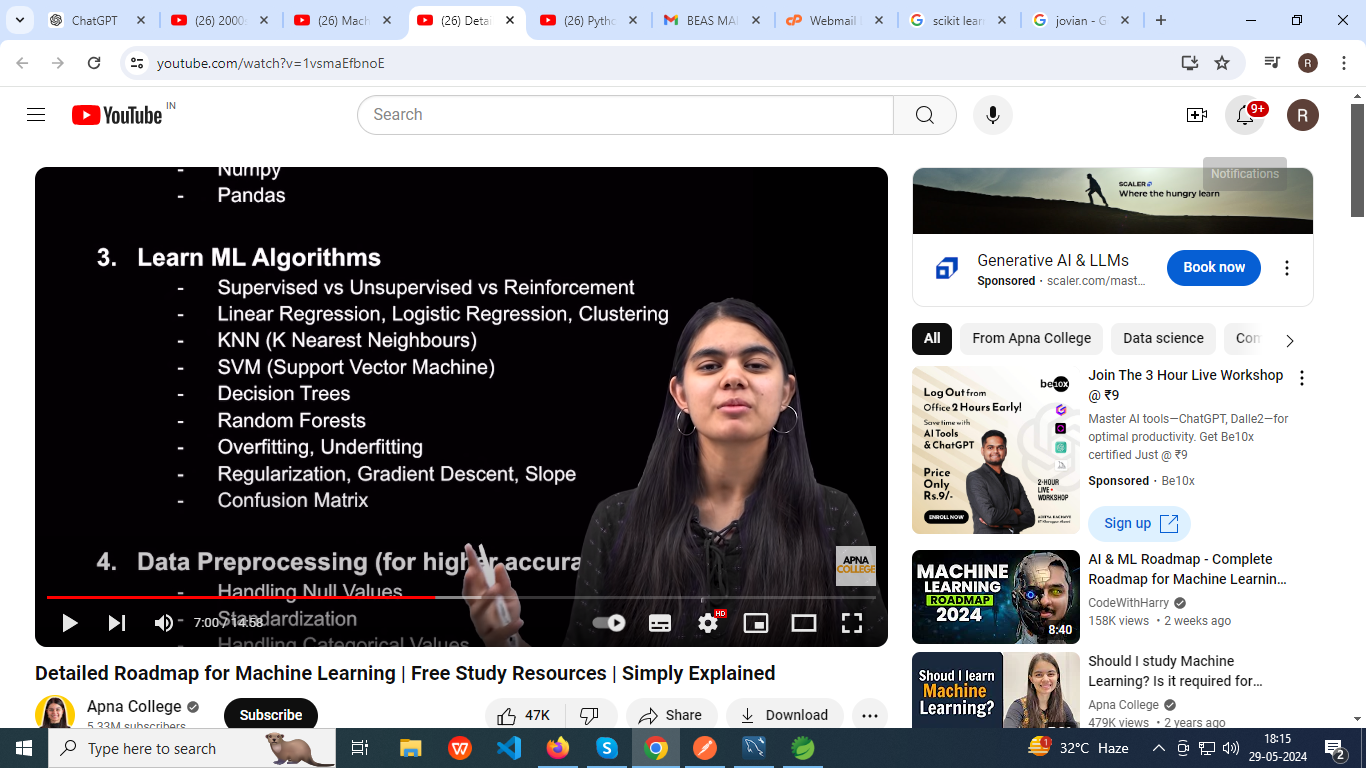Open the account avatar menu
The width and height of the screenshot is (1366, 768).
click(x=1302, y=115)
